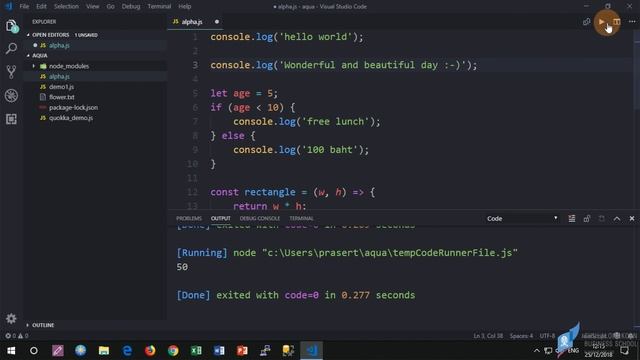
Task: Open the File menu
Action: click(x=24, y=7)
